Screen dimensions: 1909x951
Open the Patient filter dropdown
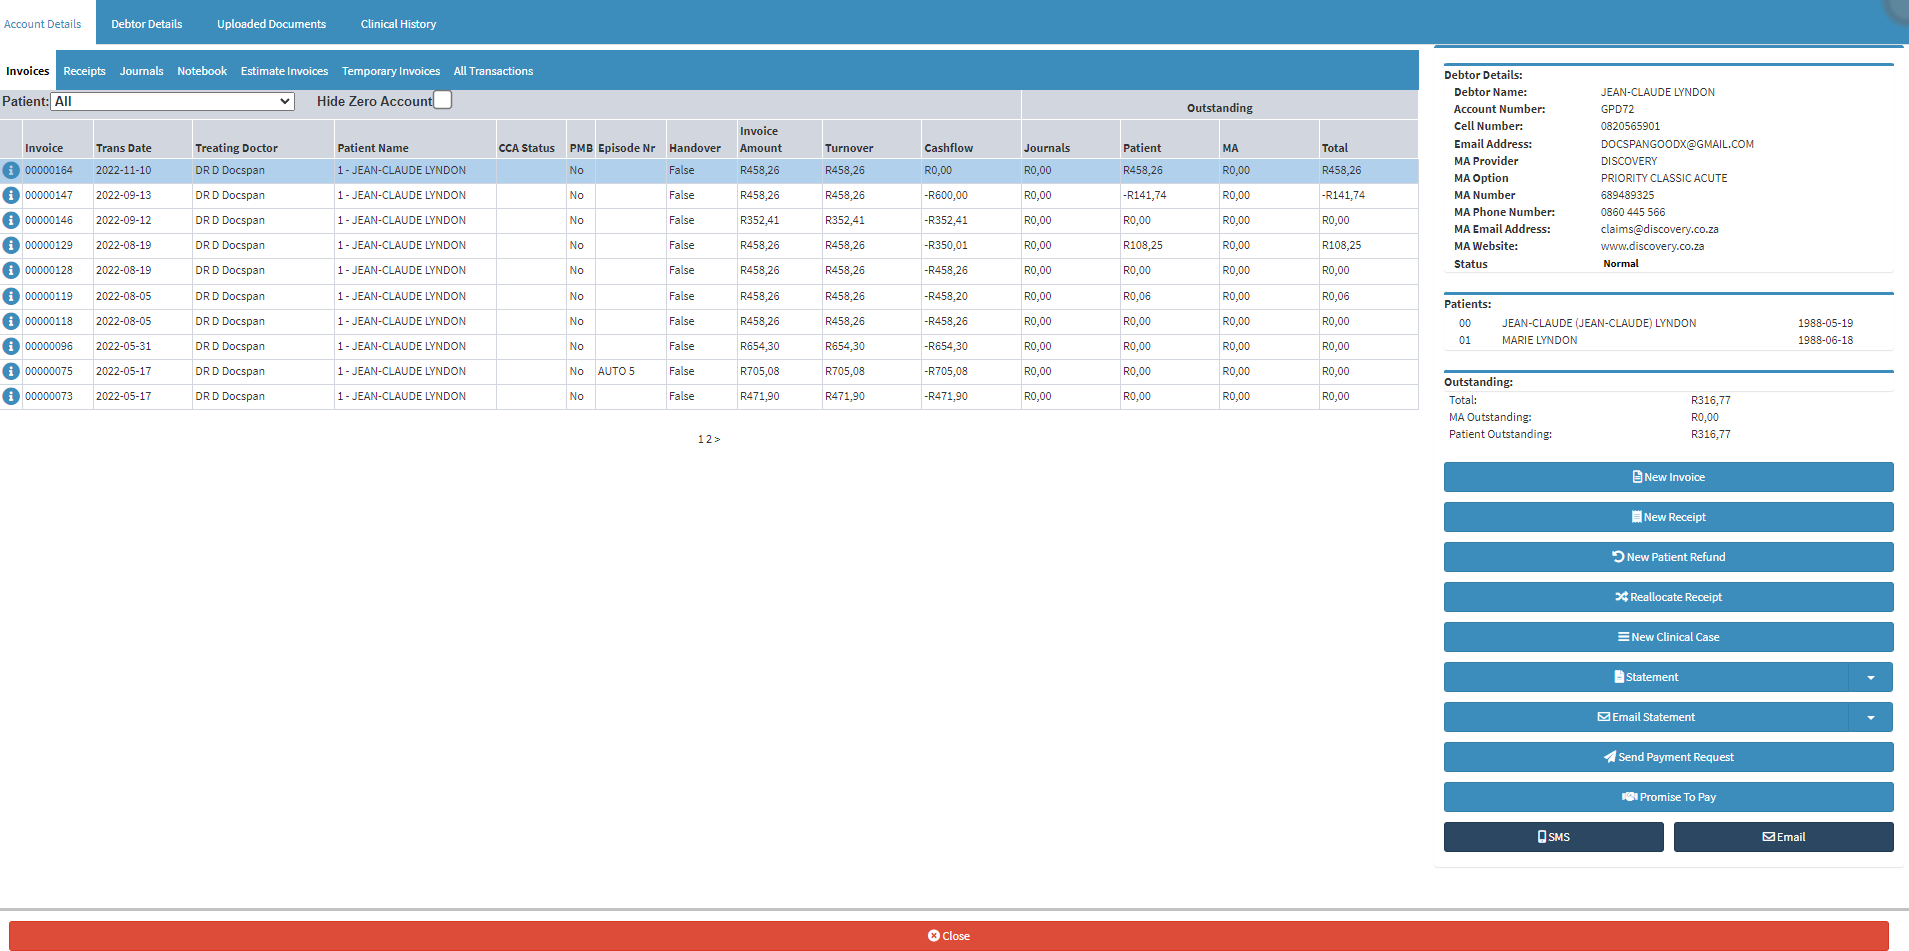click(x=172, y=102)
